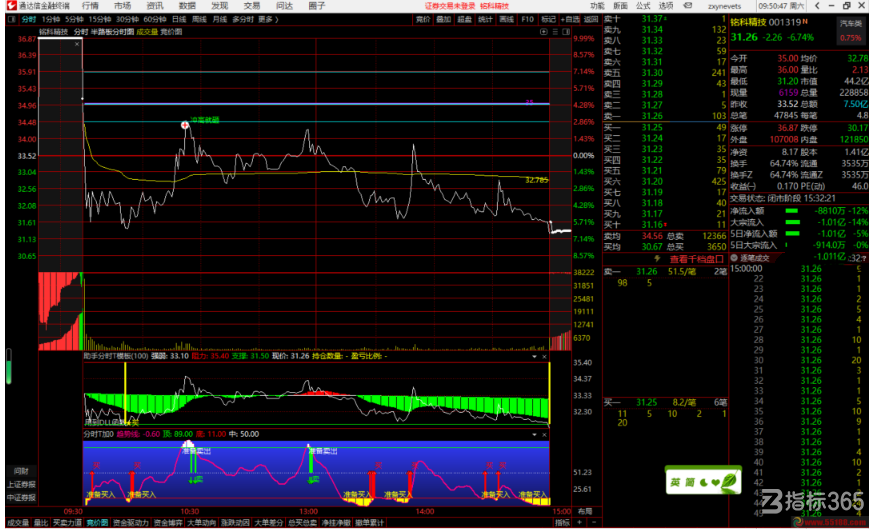Click the plus button at bottom right

580,522
